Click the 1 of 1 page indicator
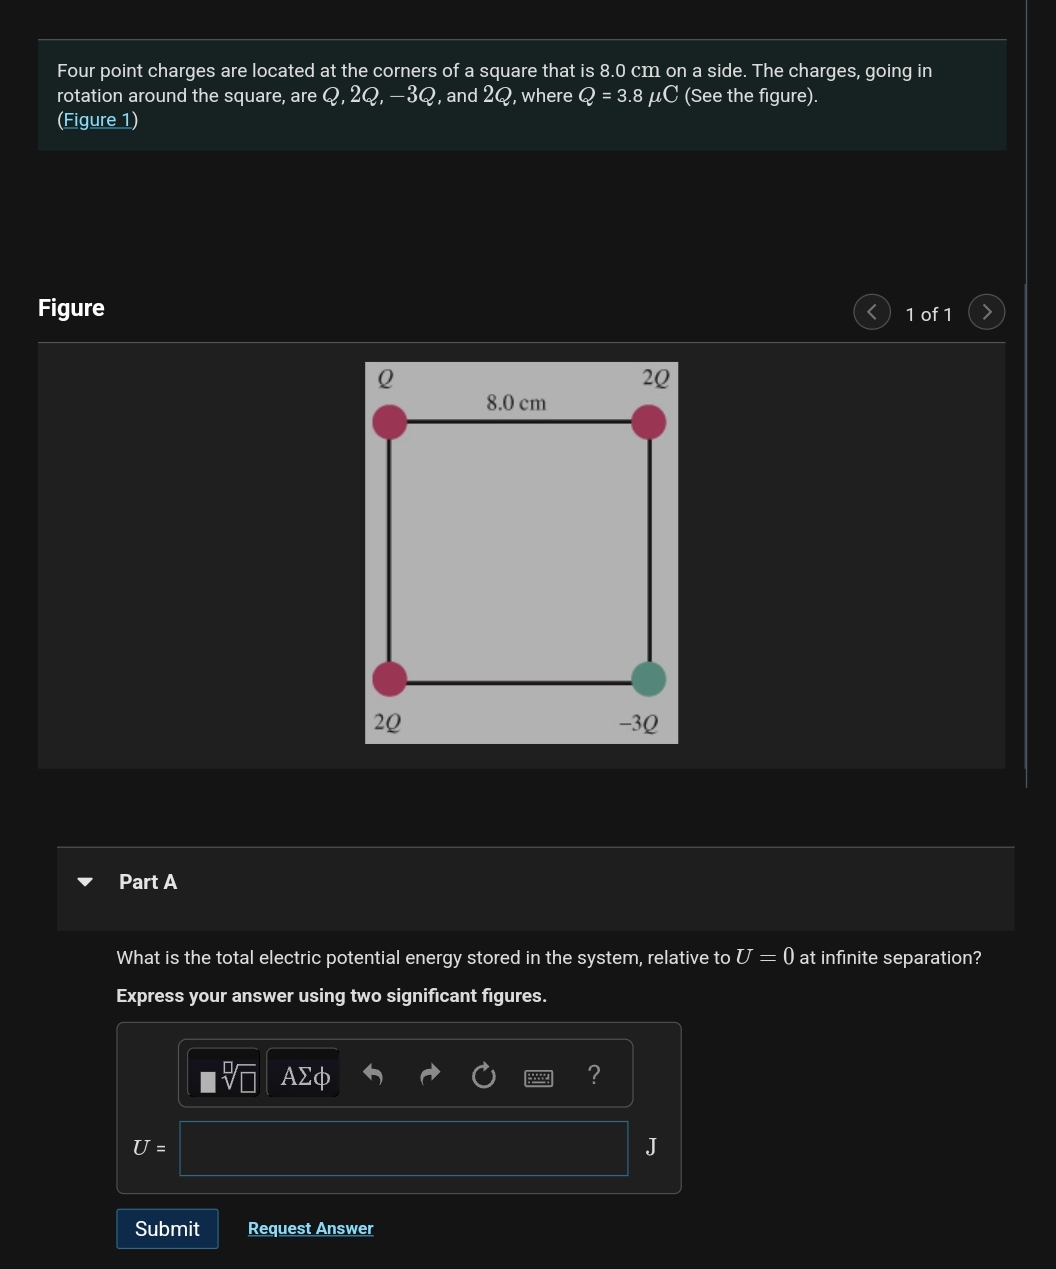This screenshot has width=1056, height=1269. coord(928,313)
